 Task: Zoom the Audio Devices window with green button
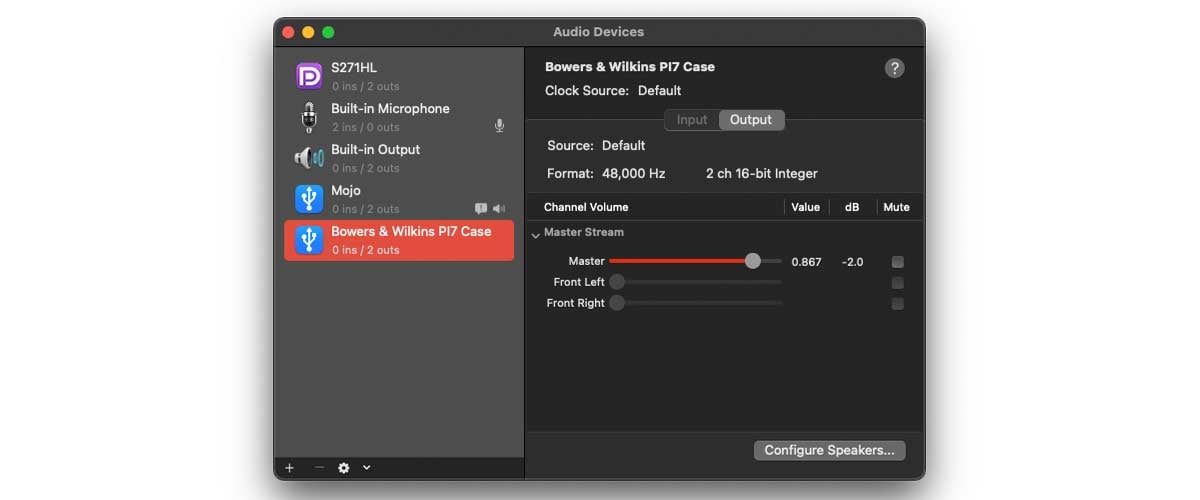tap(328, 32)
